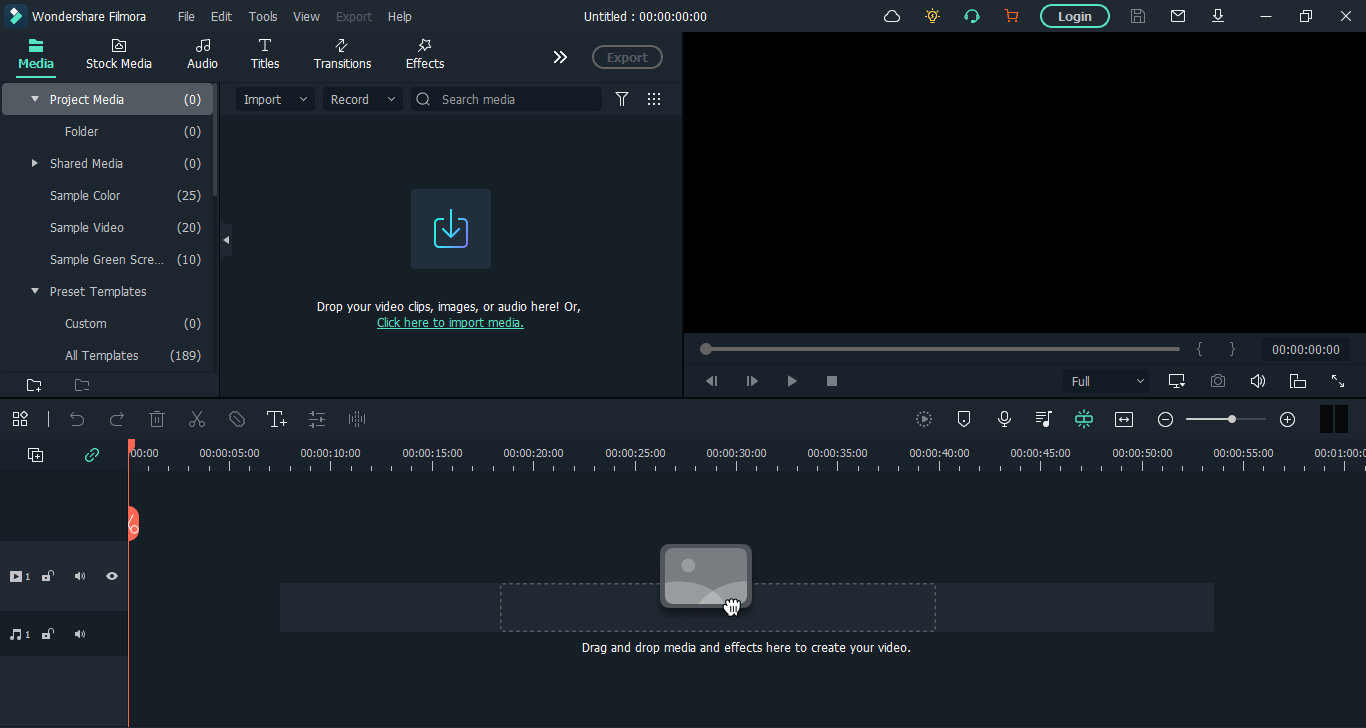
Task: Switch to the Transitions tab
Action: click(342, 54)
